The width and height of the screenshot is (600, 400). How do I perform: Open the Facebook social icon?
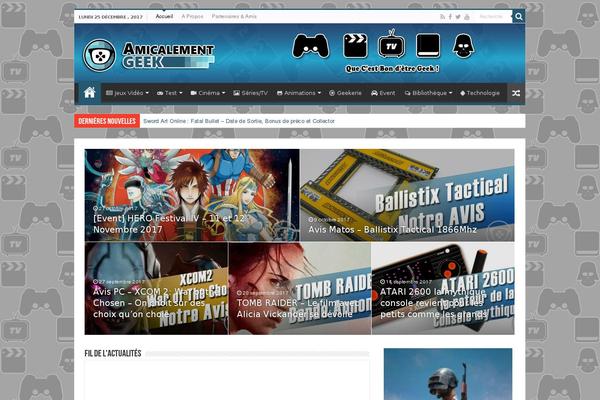tap(450, 17)
